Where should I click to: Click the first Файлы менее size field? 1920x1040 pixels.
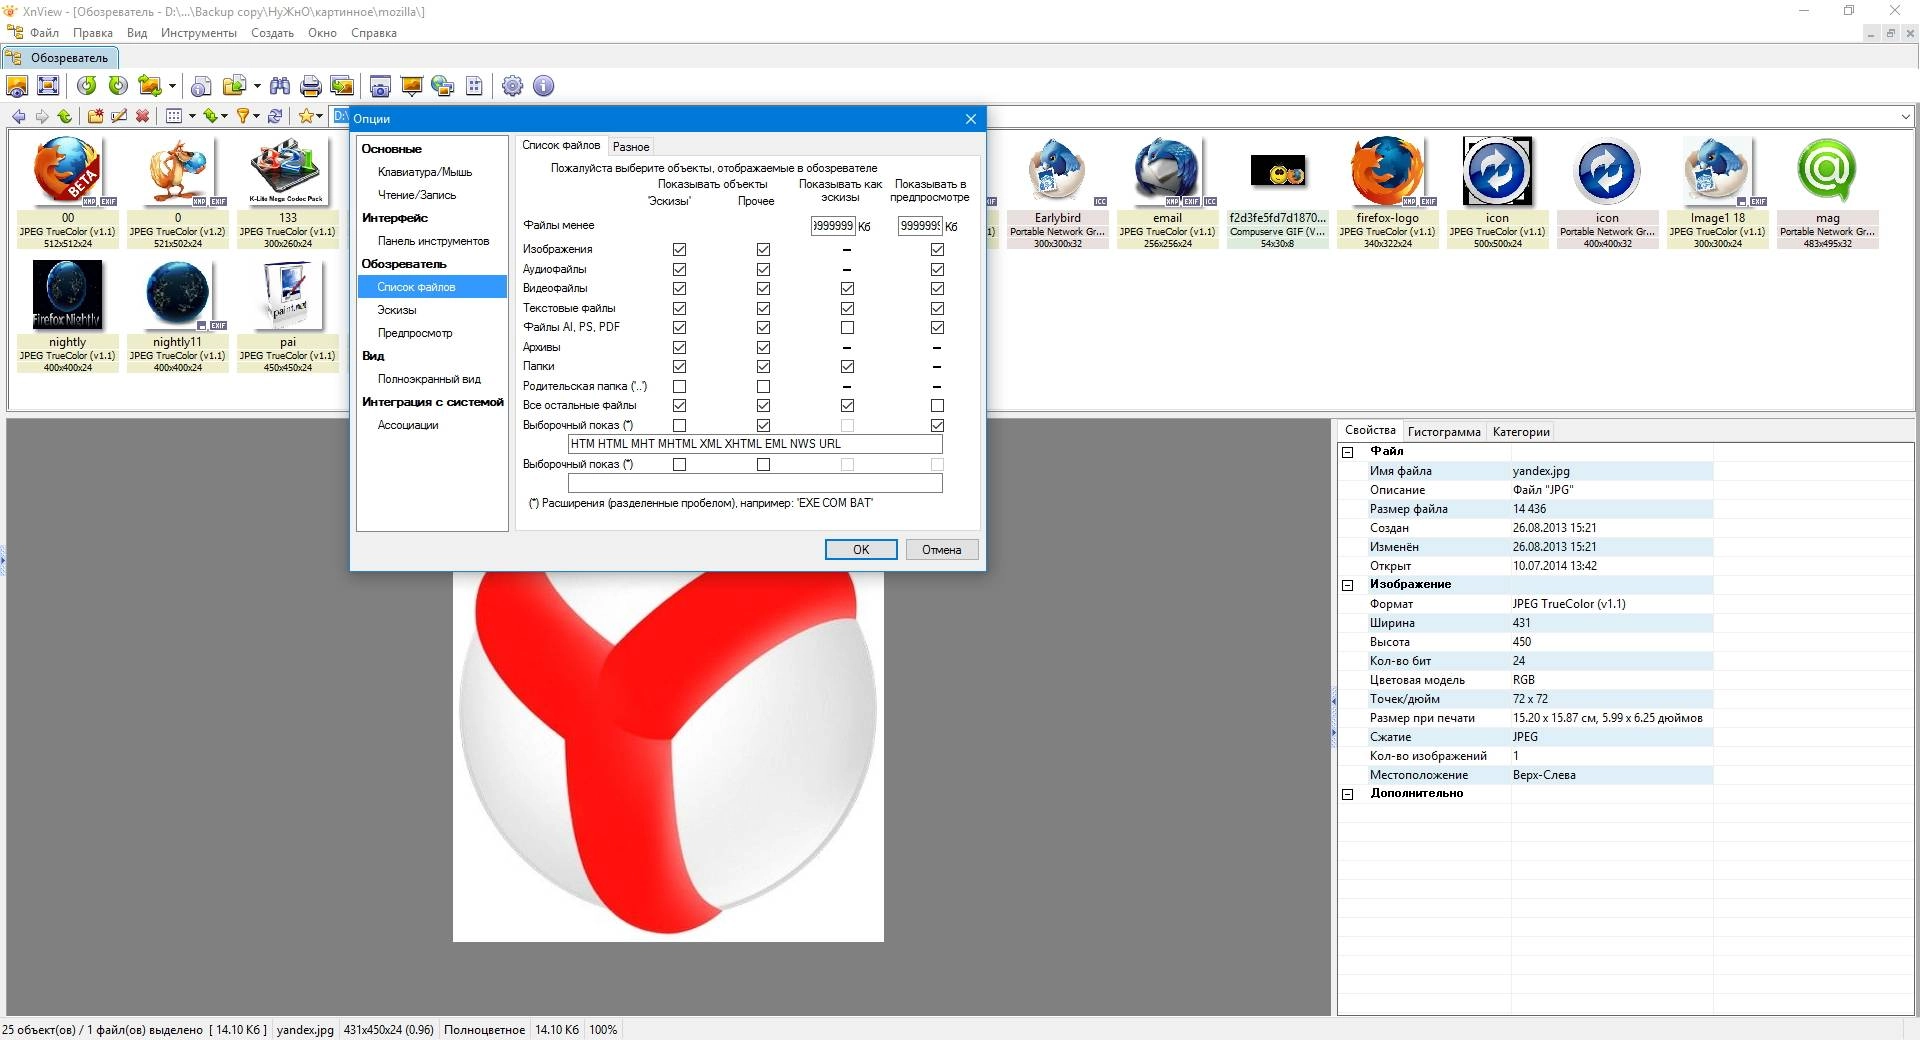(x=833, y=226)
